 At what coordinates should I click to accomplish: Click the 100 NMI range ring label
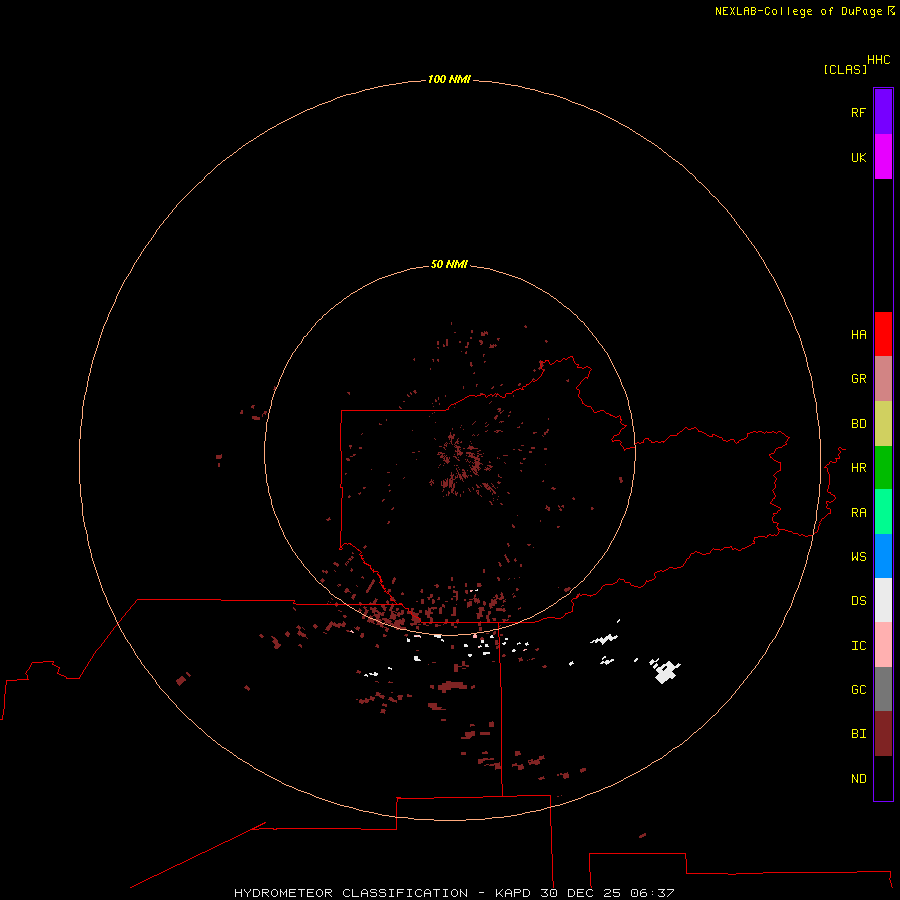449,79
